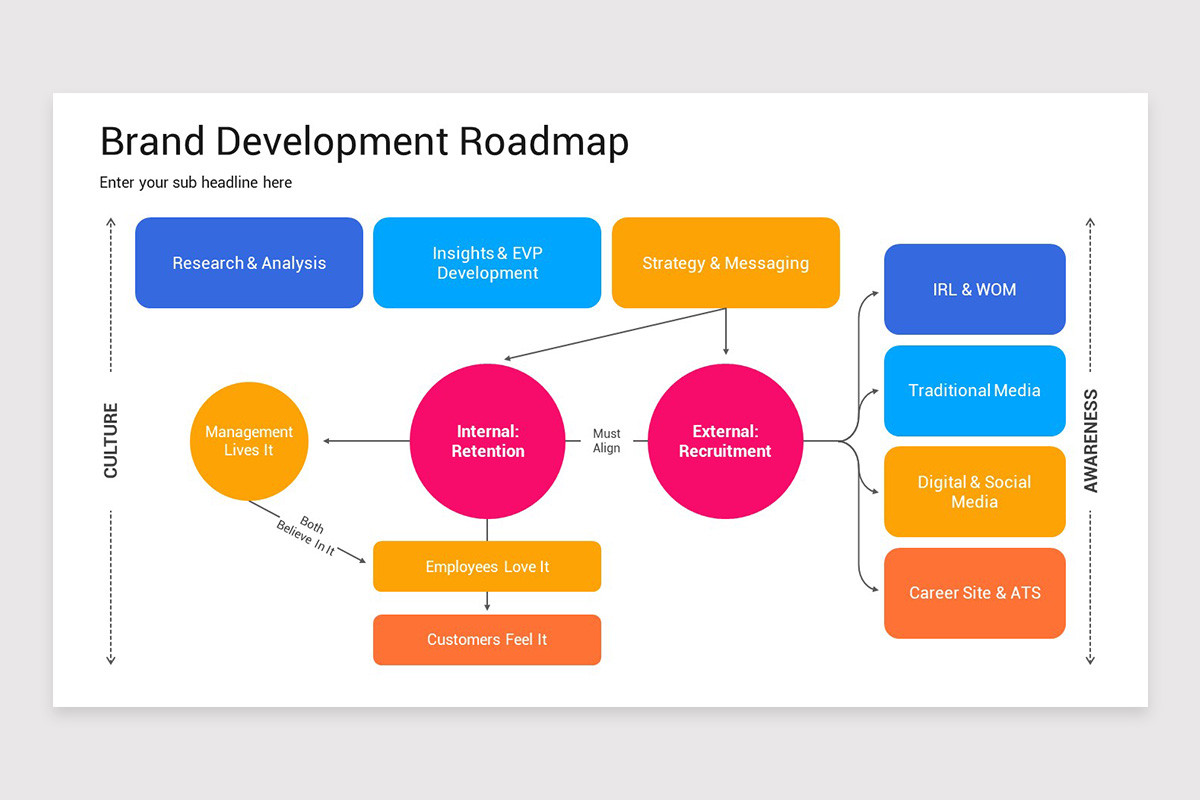Screen dimensions: 1200x800
Task: Click the Internal: Retention circle
Action: tap(487, 441)
